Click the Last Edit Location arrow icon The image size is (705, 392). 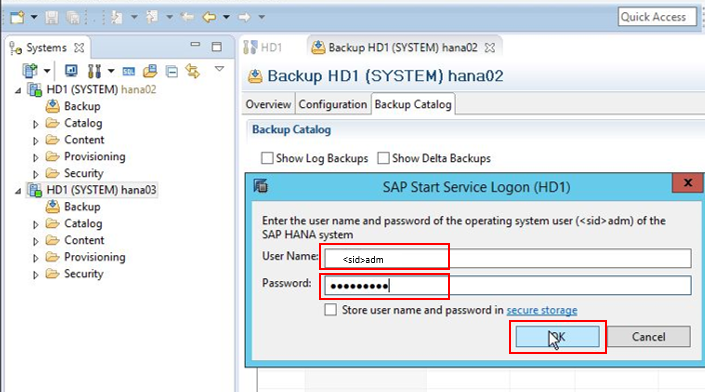[x=187, y=18]
